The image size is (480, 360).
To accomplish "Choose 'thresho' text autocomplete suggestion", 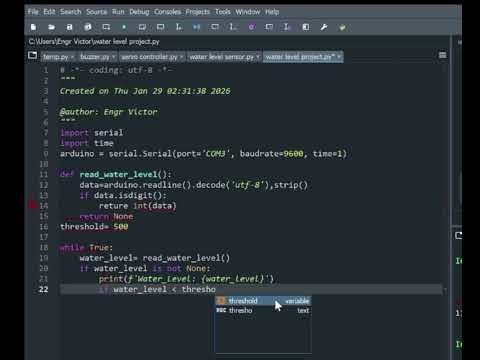I will tap(263, 311).
